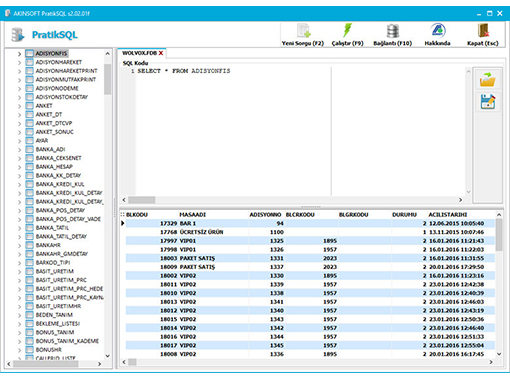Click the open-folder load SQL icon
This screenshot has height=380, width=510.
[487, 79]
